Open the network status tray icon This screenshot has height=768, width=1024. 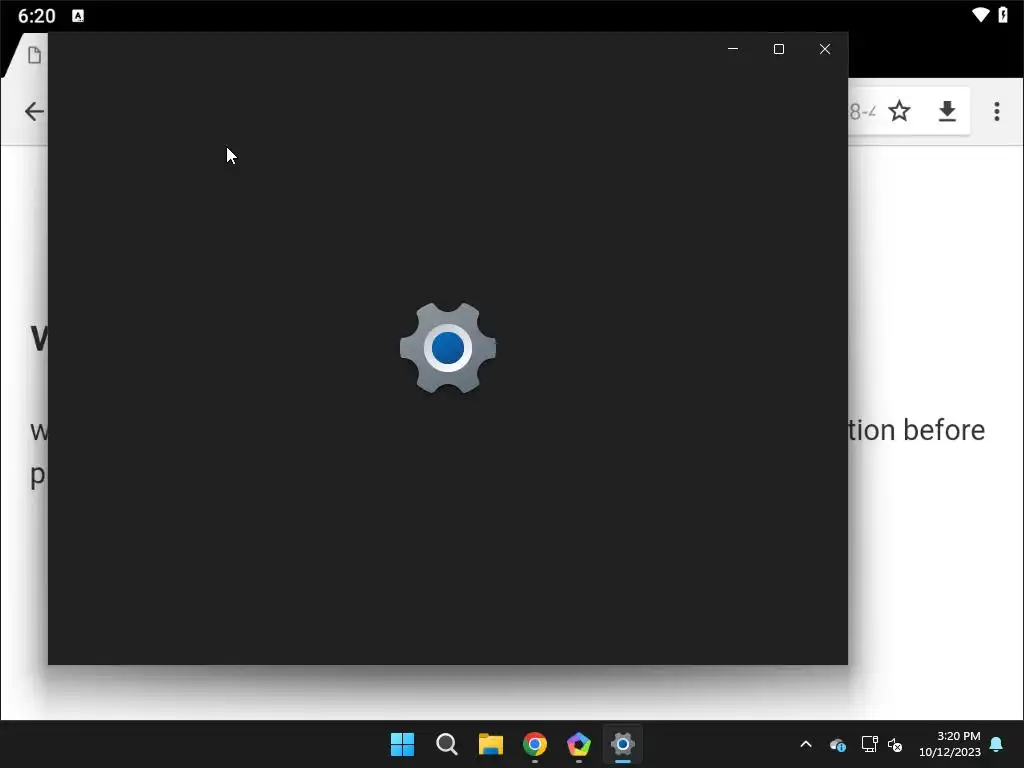click(869, 744)
